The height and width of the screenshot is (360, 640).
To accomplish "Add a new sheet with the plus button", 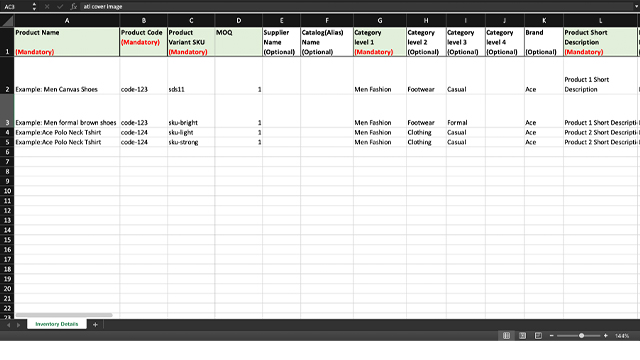I will [95, 324].
